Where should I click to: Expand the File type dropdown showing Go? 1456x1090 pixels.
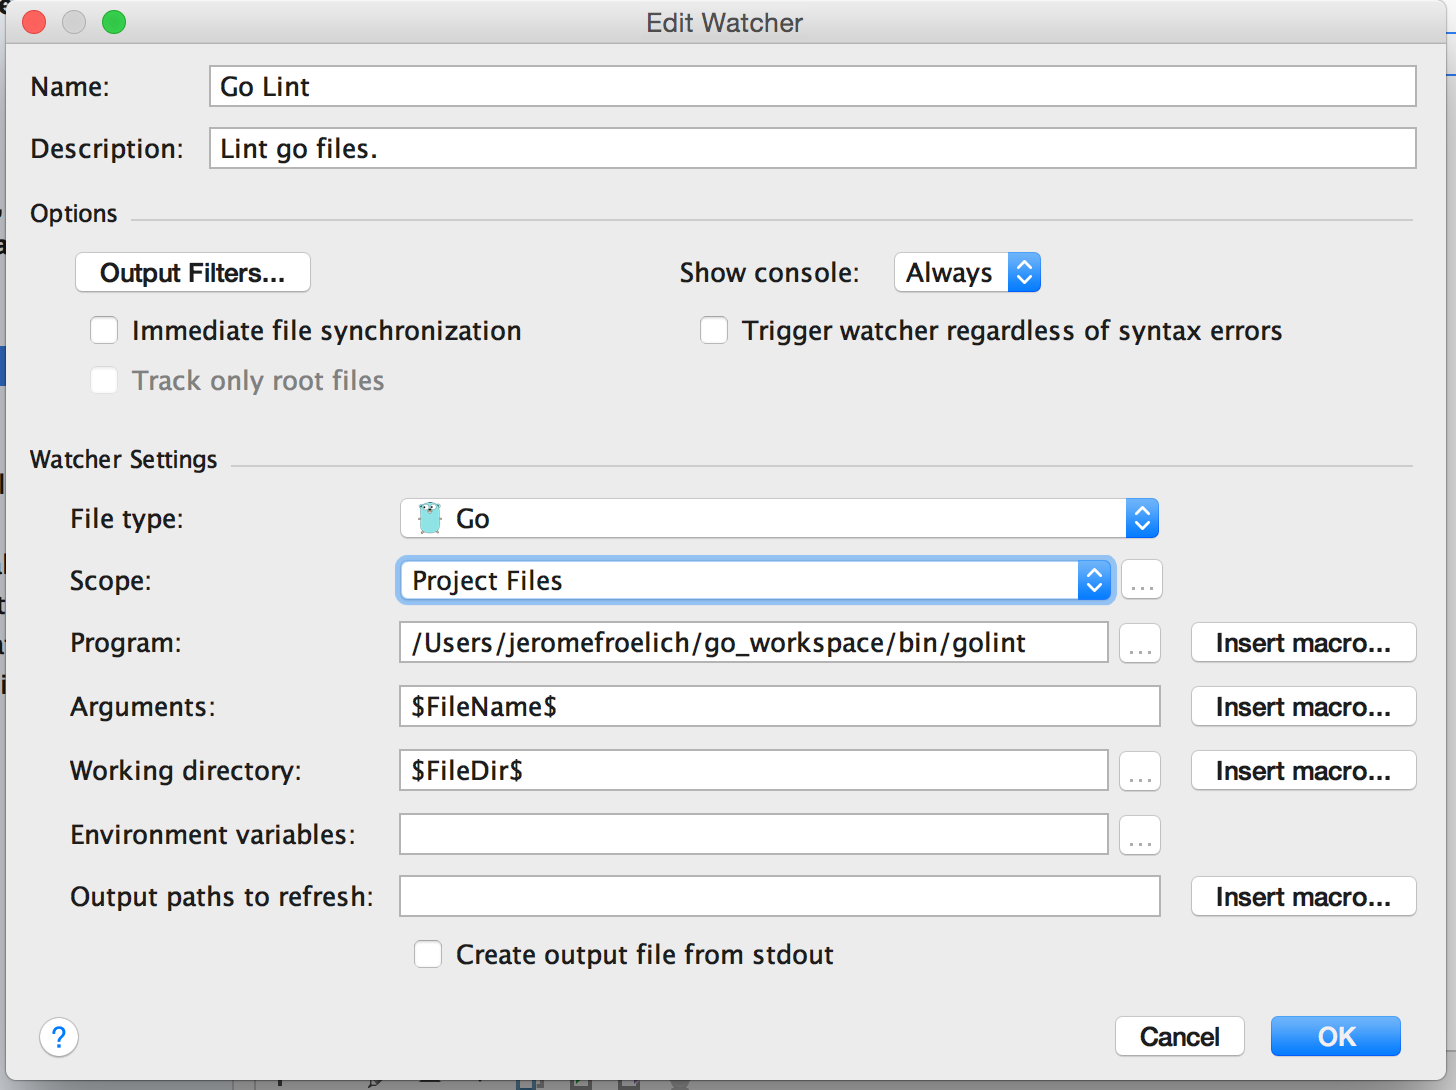(x=779, y=519)
